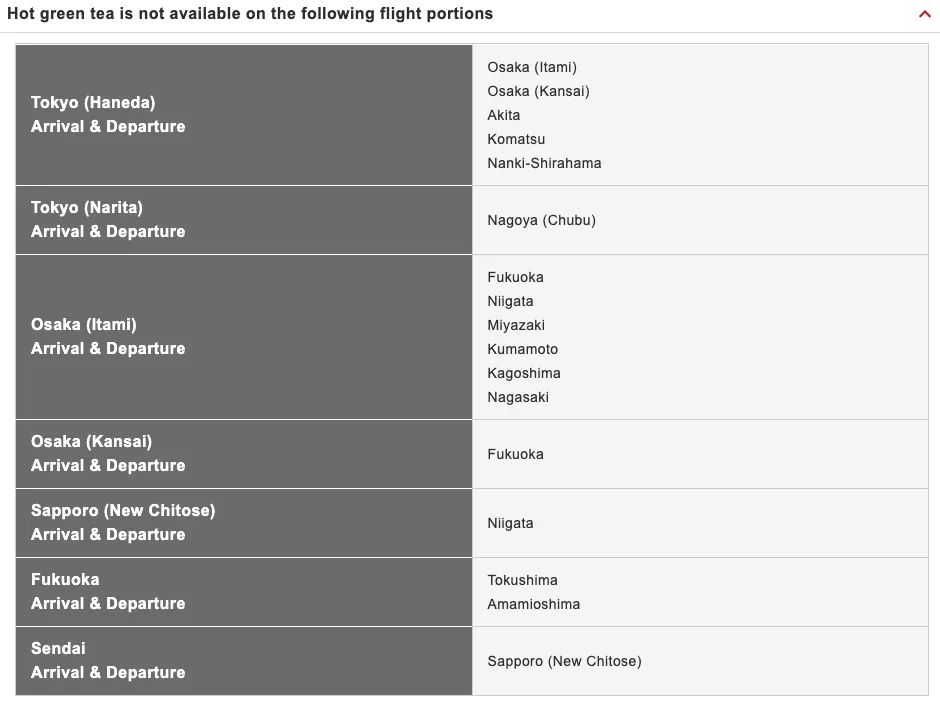Select the Tokyo (Haneda) Arrival & Departure cell
The height and width of the screenshot is (705, 940).
tap(244, 115)
